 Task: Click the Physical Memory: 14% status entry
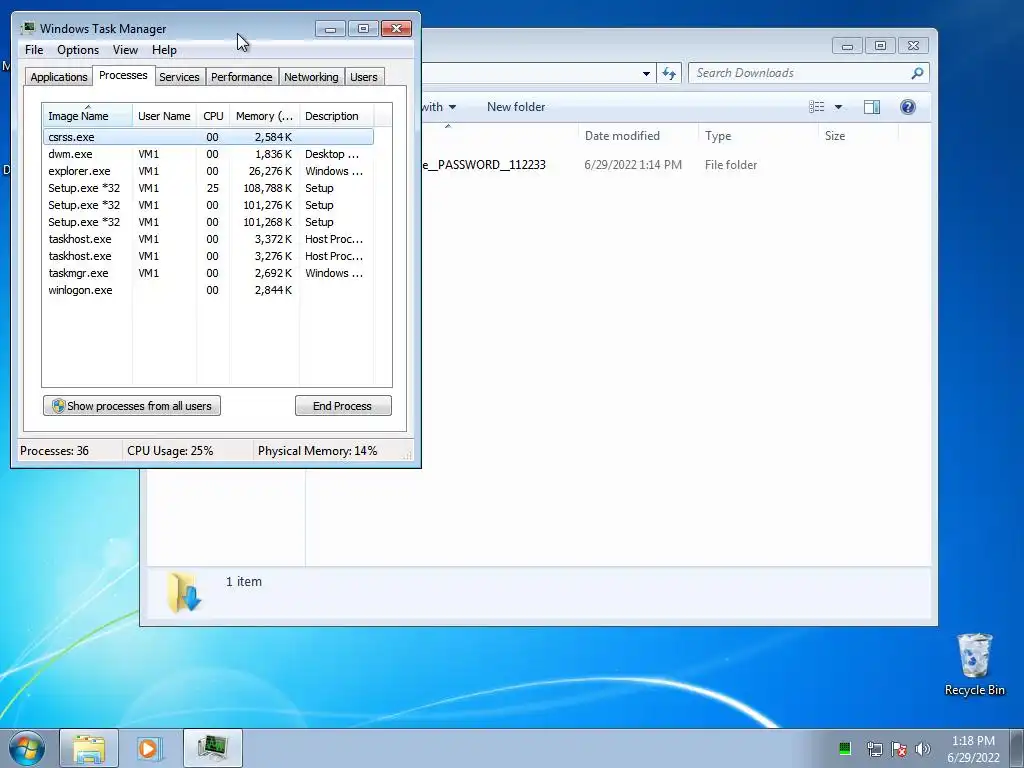click(317, 451)
